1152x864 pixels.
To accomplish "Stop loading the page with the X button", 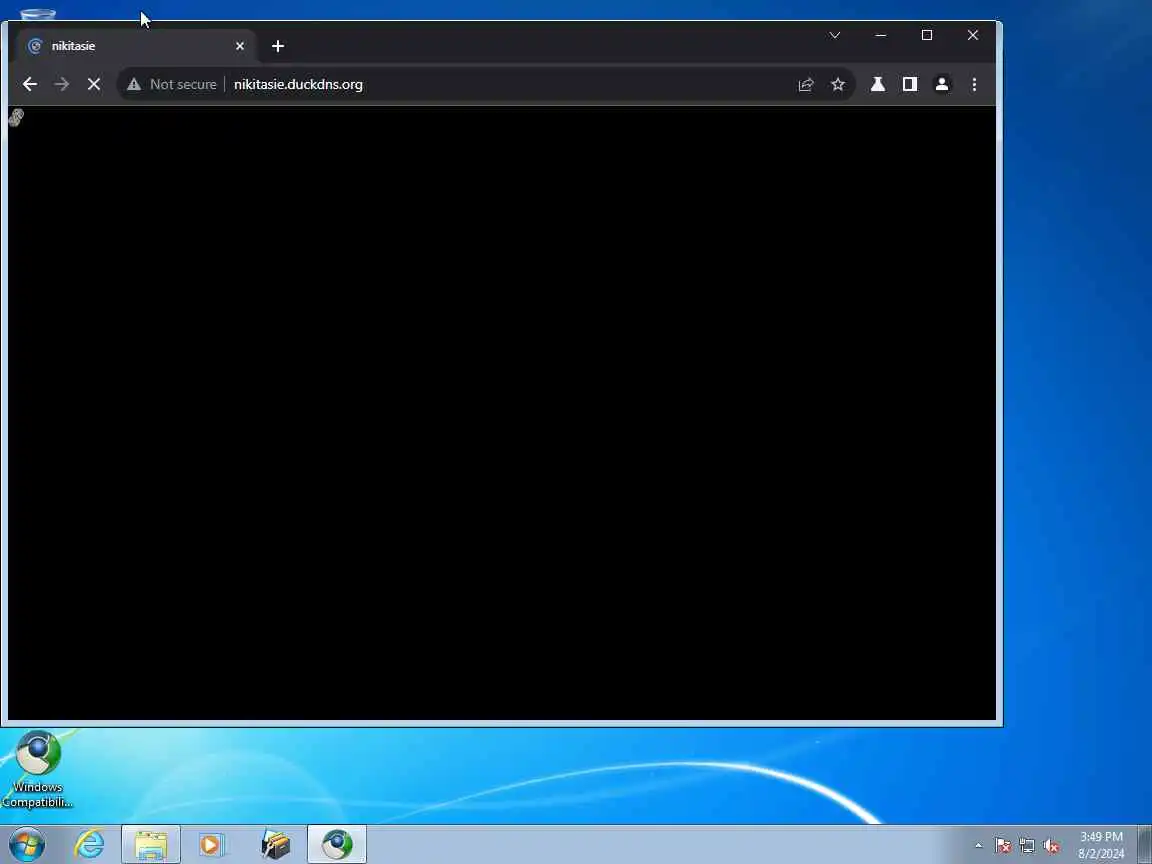I will (93, 84).
